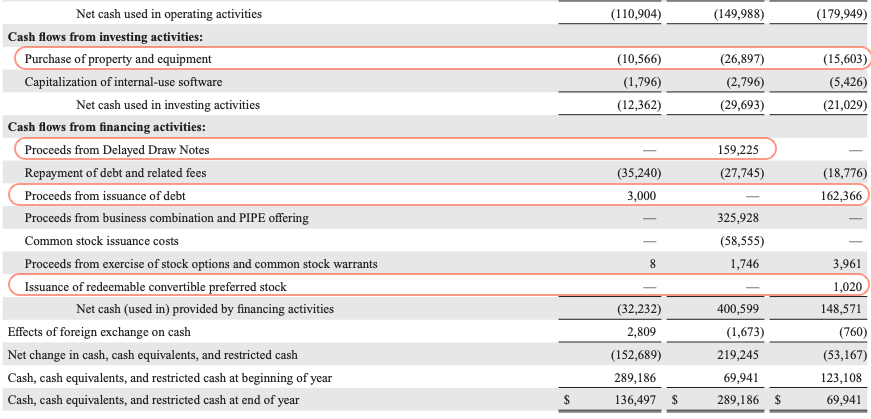
Task: Click "Net cash used in operating activities" label
Action: (169, 14)
